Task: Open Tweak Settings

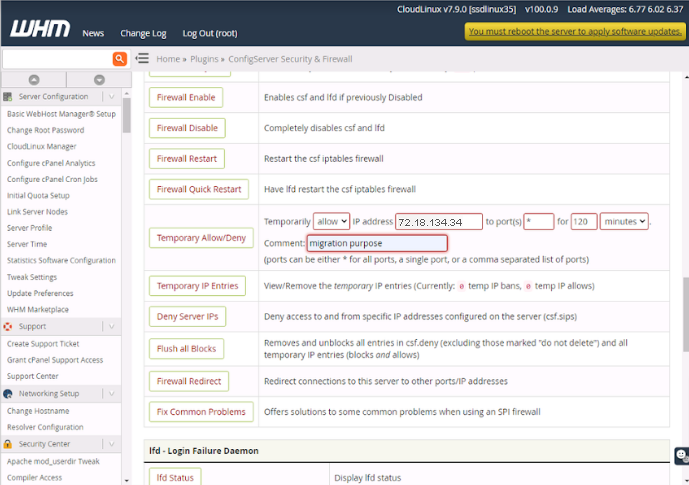Action: [x=32, y=277]
